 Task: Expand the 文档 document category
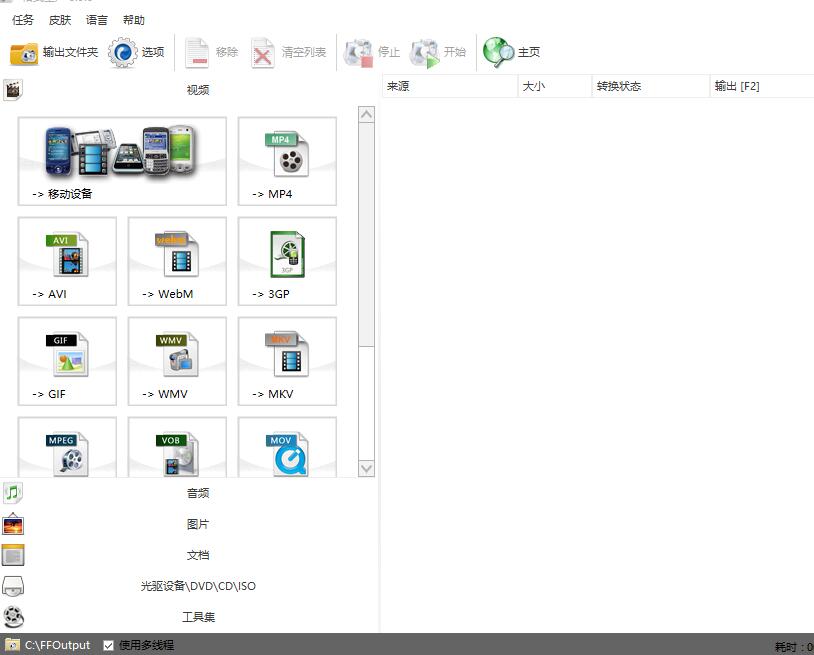coord(198,555)
